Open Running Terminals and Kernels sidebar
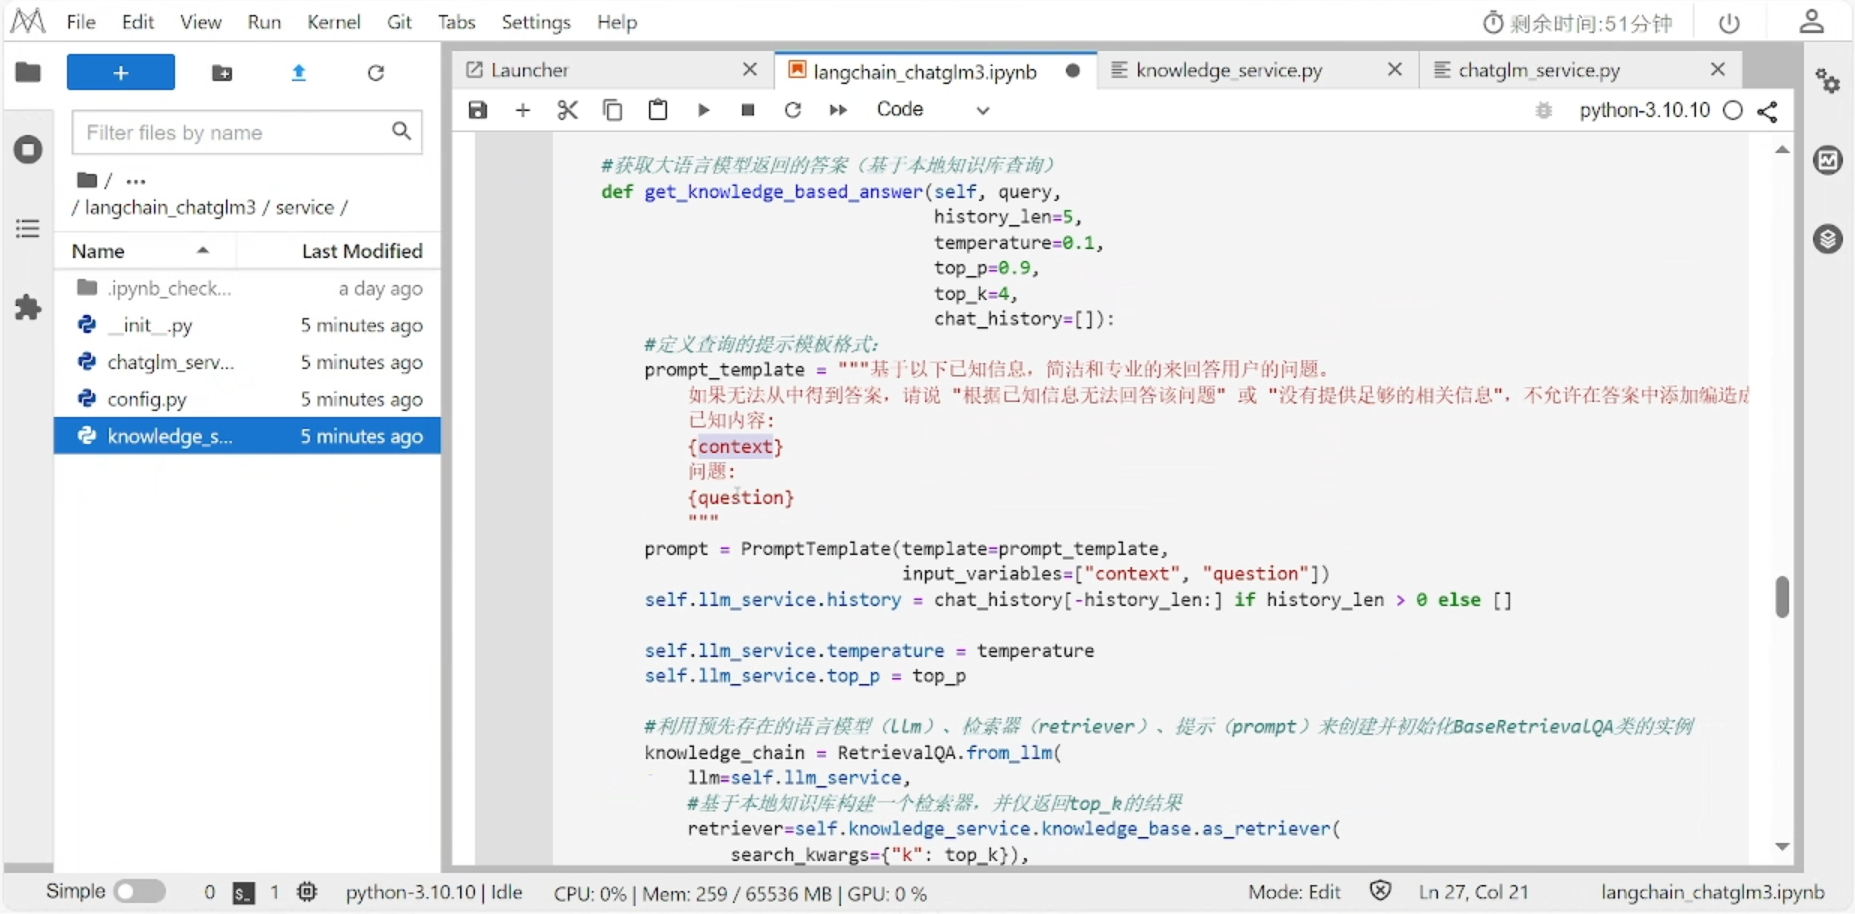1855x914 pixels. pyautogui.click(x=28, y=150)
